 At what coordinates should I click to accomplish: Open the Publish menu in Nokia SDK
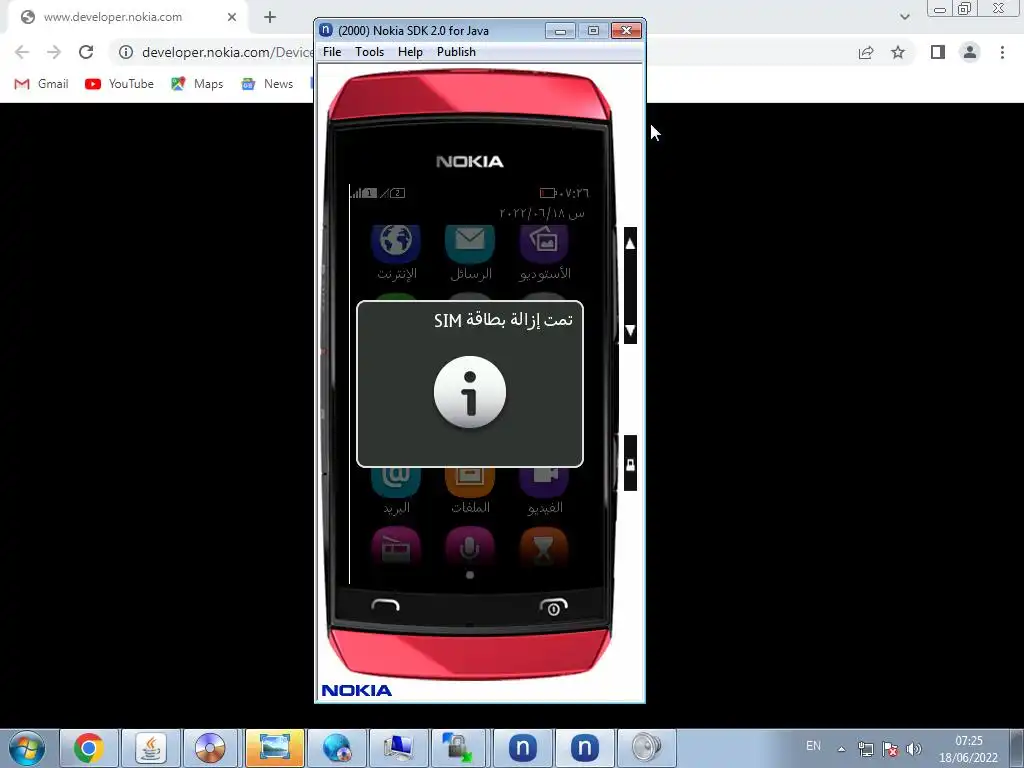click(456, 52)
